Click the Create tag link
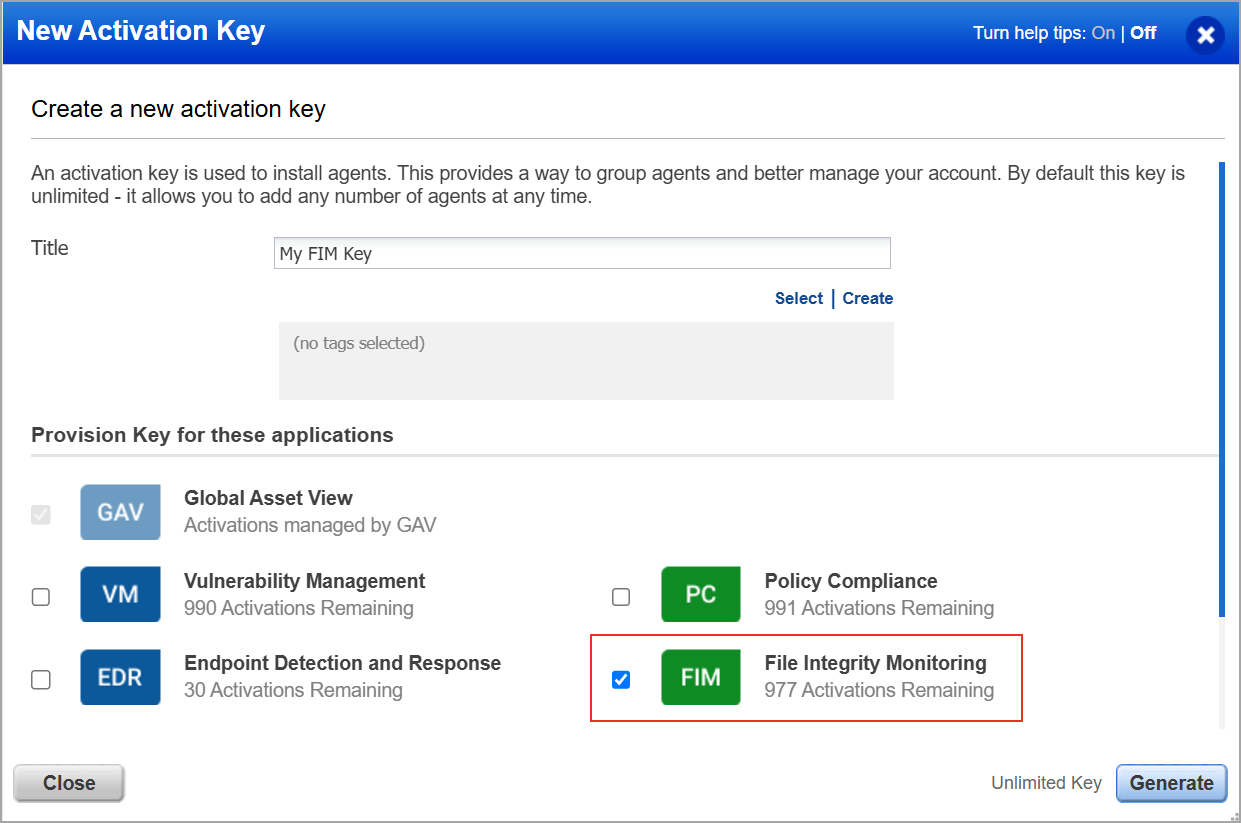The width and height of the screenshot is (1241, 823). pos(868,298)
